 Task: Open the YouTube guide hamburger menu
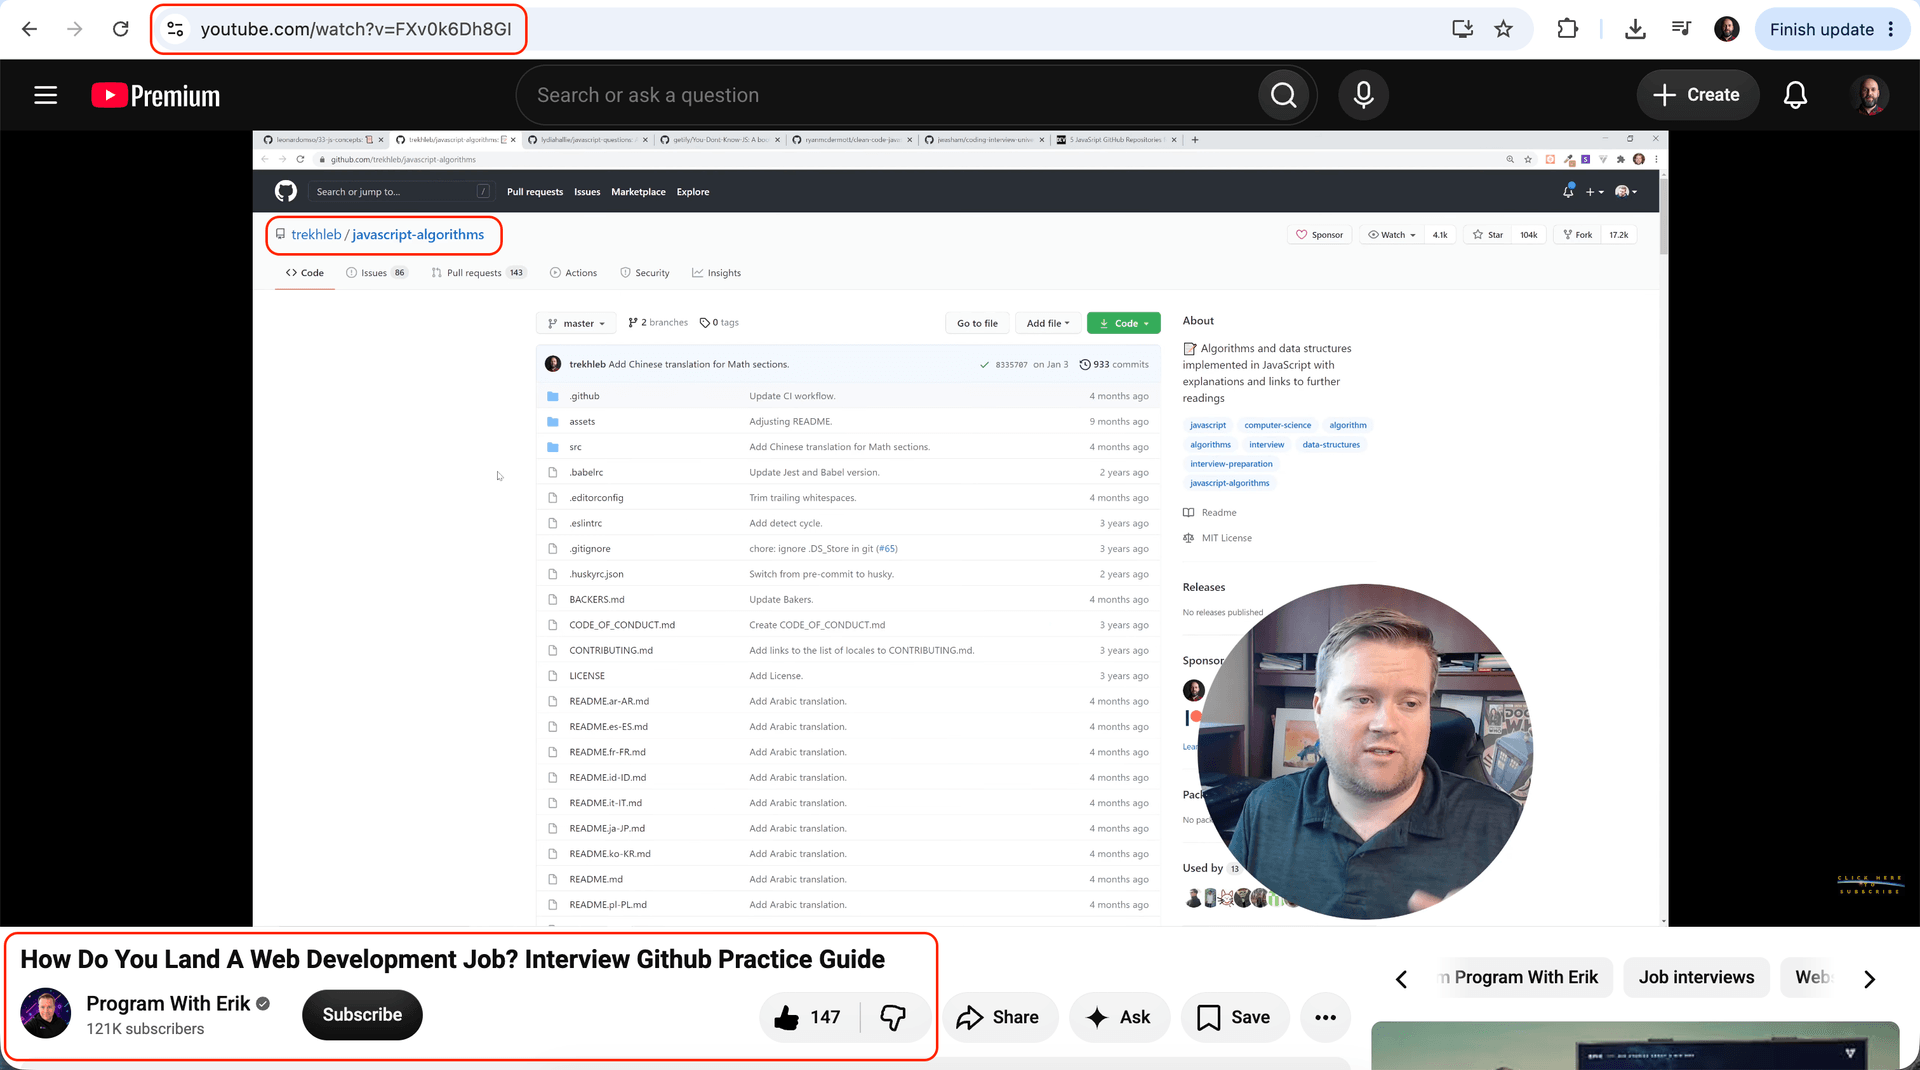[x=46, y=95]
